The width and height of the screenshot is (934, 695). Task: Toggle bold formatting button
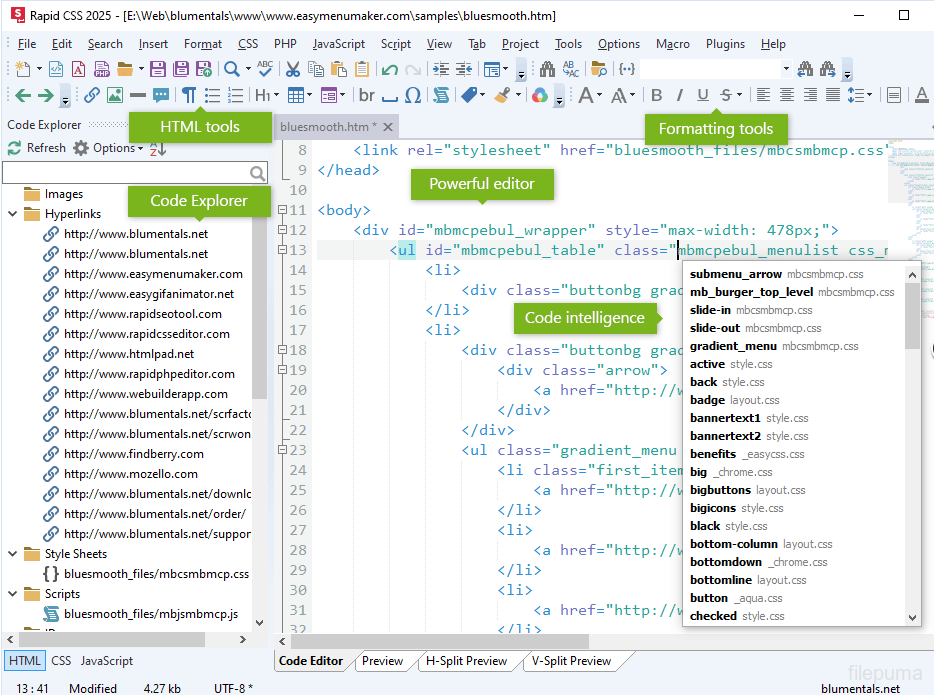coord(657,95)
